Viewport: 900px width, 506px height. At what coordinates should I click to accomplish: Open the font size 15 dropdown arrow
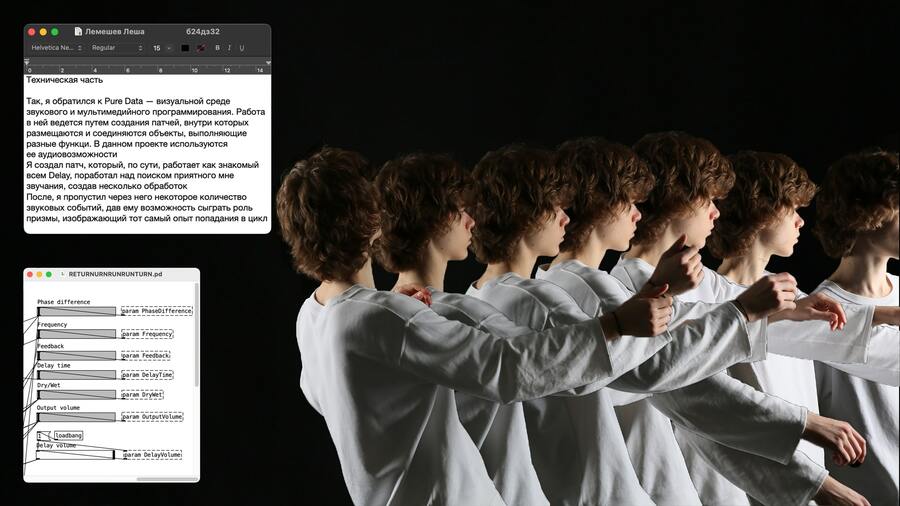click(x=169, y=48)
